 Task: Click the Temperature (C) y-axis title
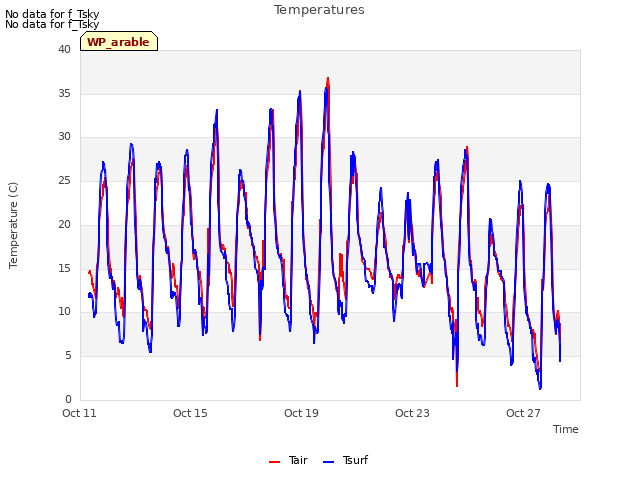pyautogui.click(x=13, y=225)
